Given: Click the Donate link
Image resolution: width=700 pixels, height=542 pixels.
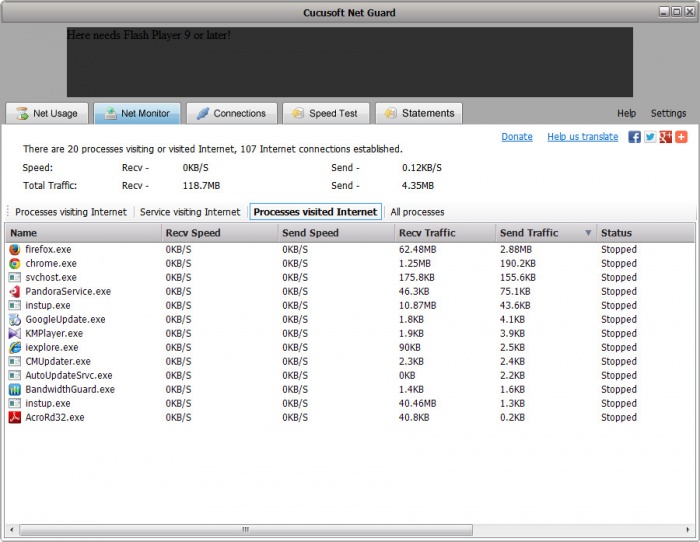Looking at the screenshot, I should click(516, 137).
